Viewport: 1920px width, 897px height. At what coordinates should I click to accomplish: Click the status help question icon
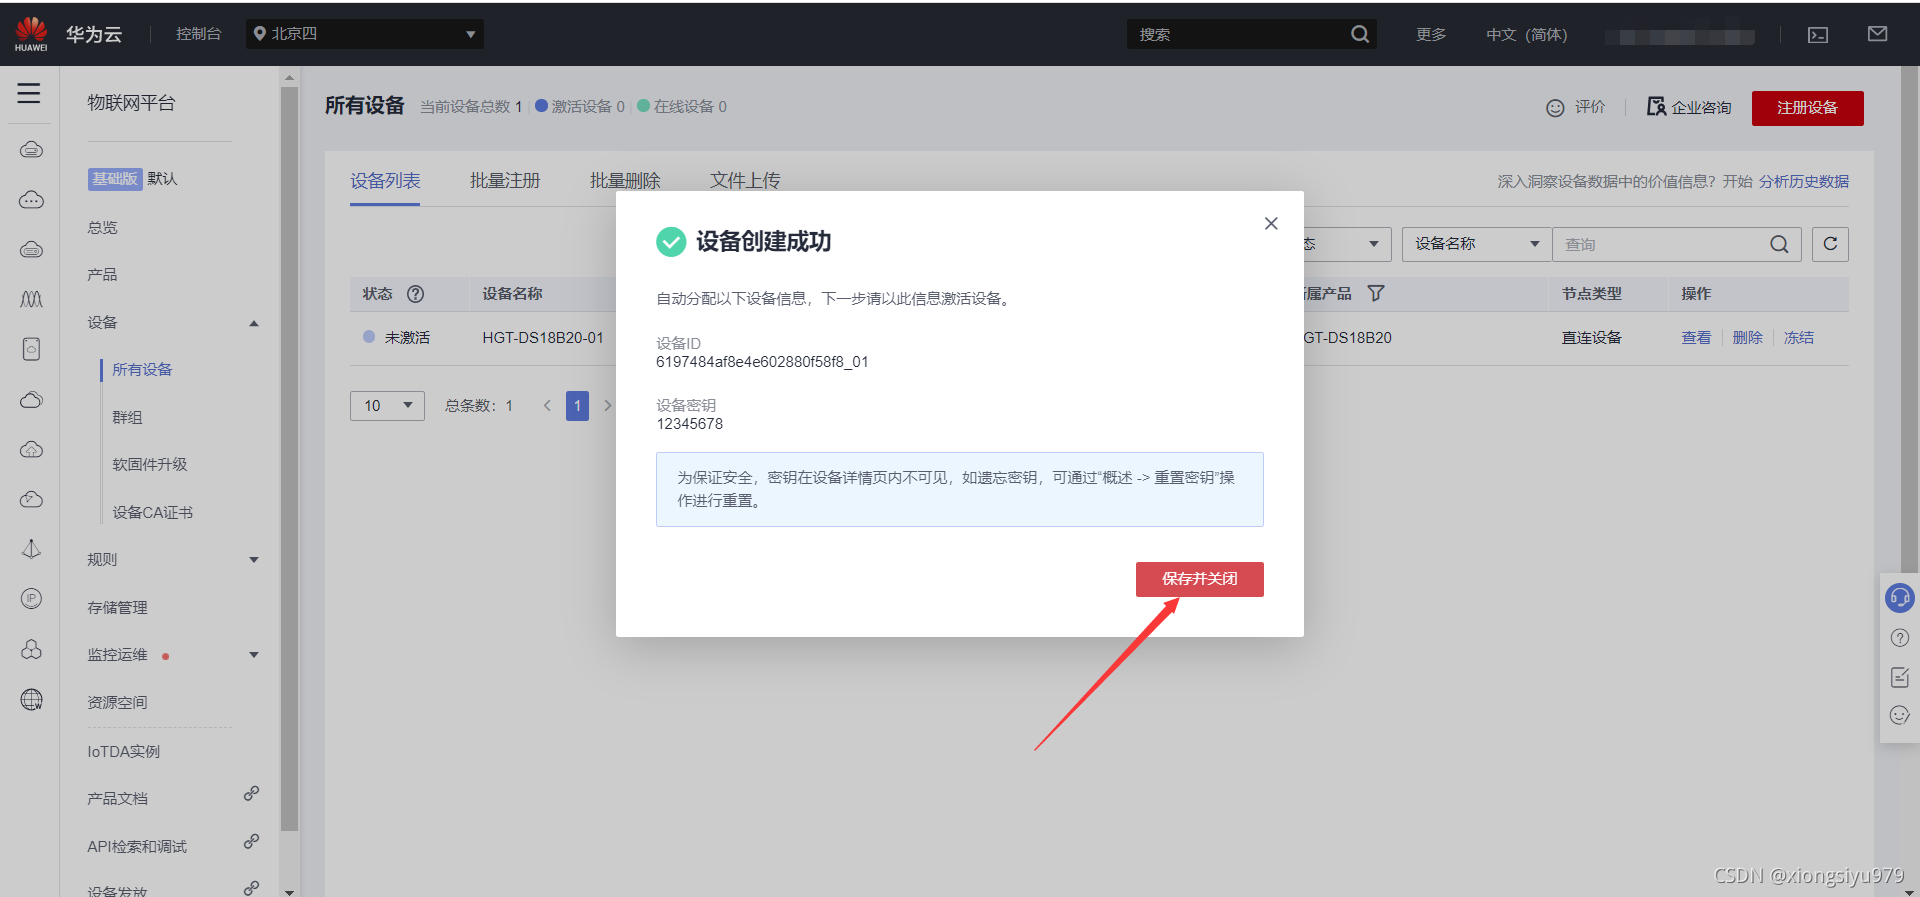(415, 294)
